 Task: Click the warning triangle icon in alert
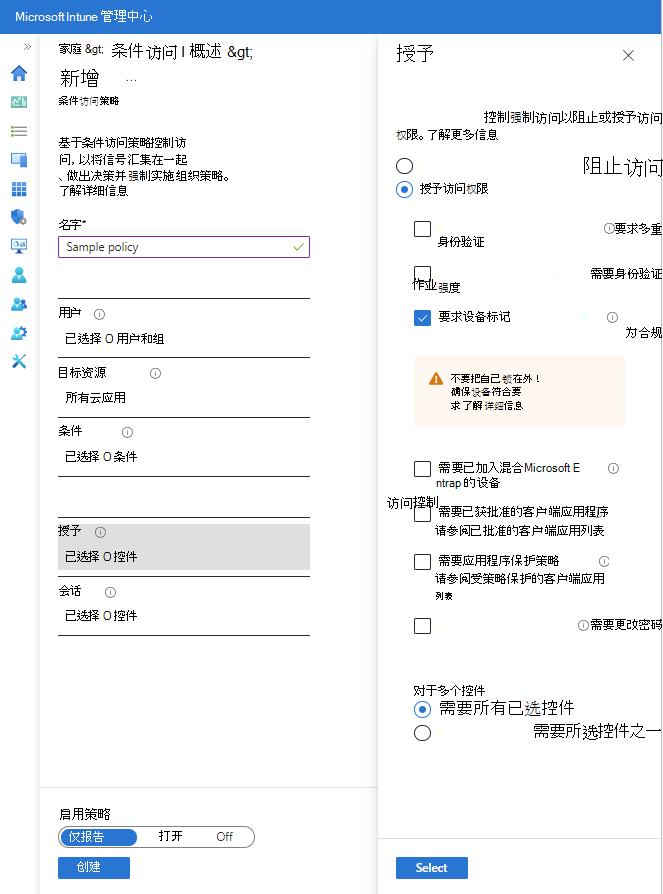(x=436, y=379)
